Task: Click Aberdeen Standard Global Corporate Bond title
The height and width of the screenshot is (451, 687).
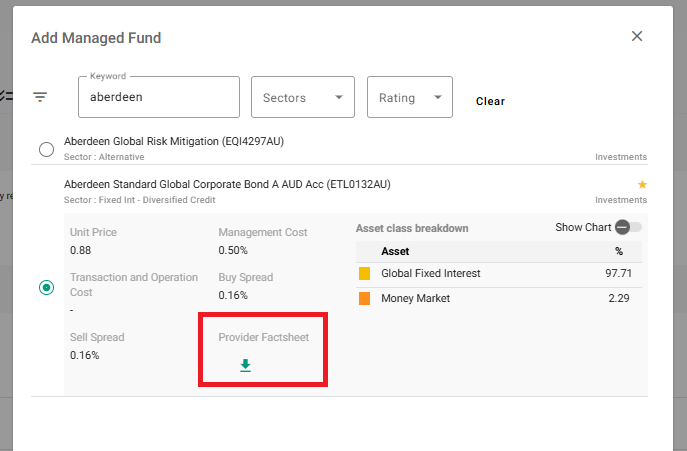Action: (x=227, y=184)
